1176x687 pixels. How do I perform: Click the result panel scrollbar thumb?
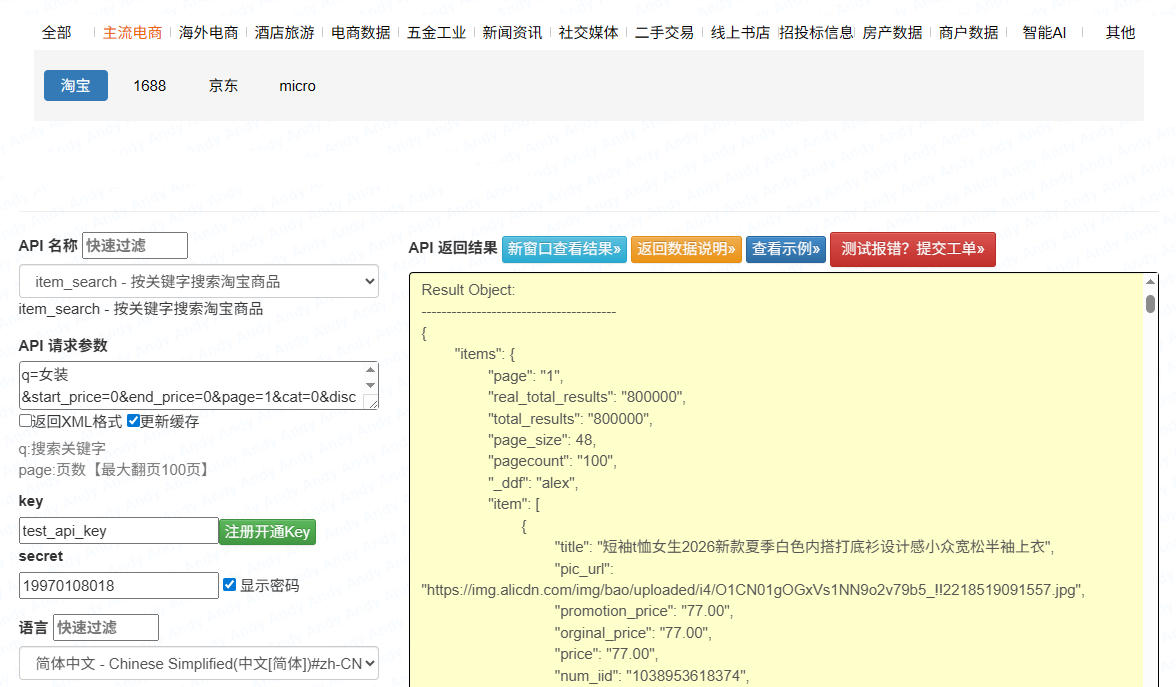(x=1150, y=304)
